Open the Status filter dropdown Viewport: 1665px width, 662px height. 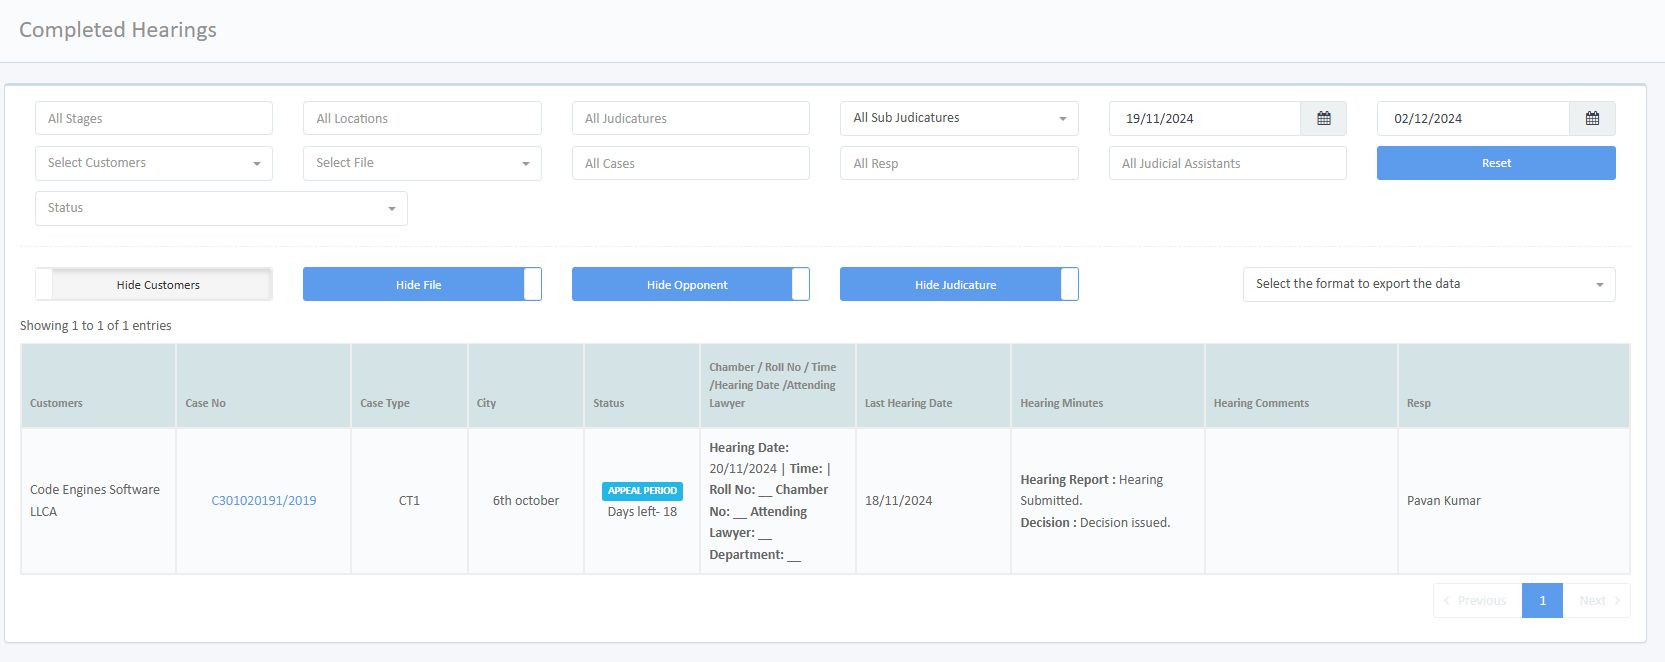221,208
